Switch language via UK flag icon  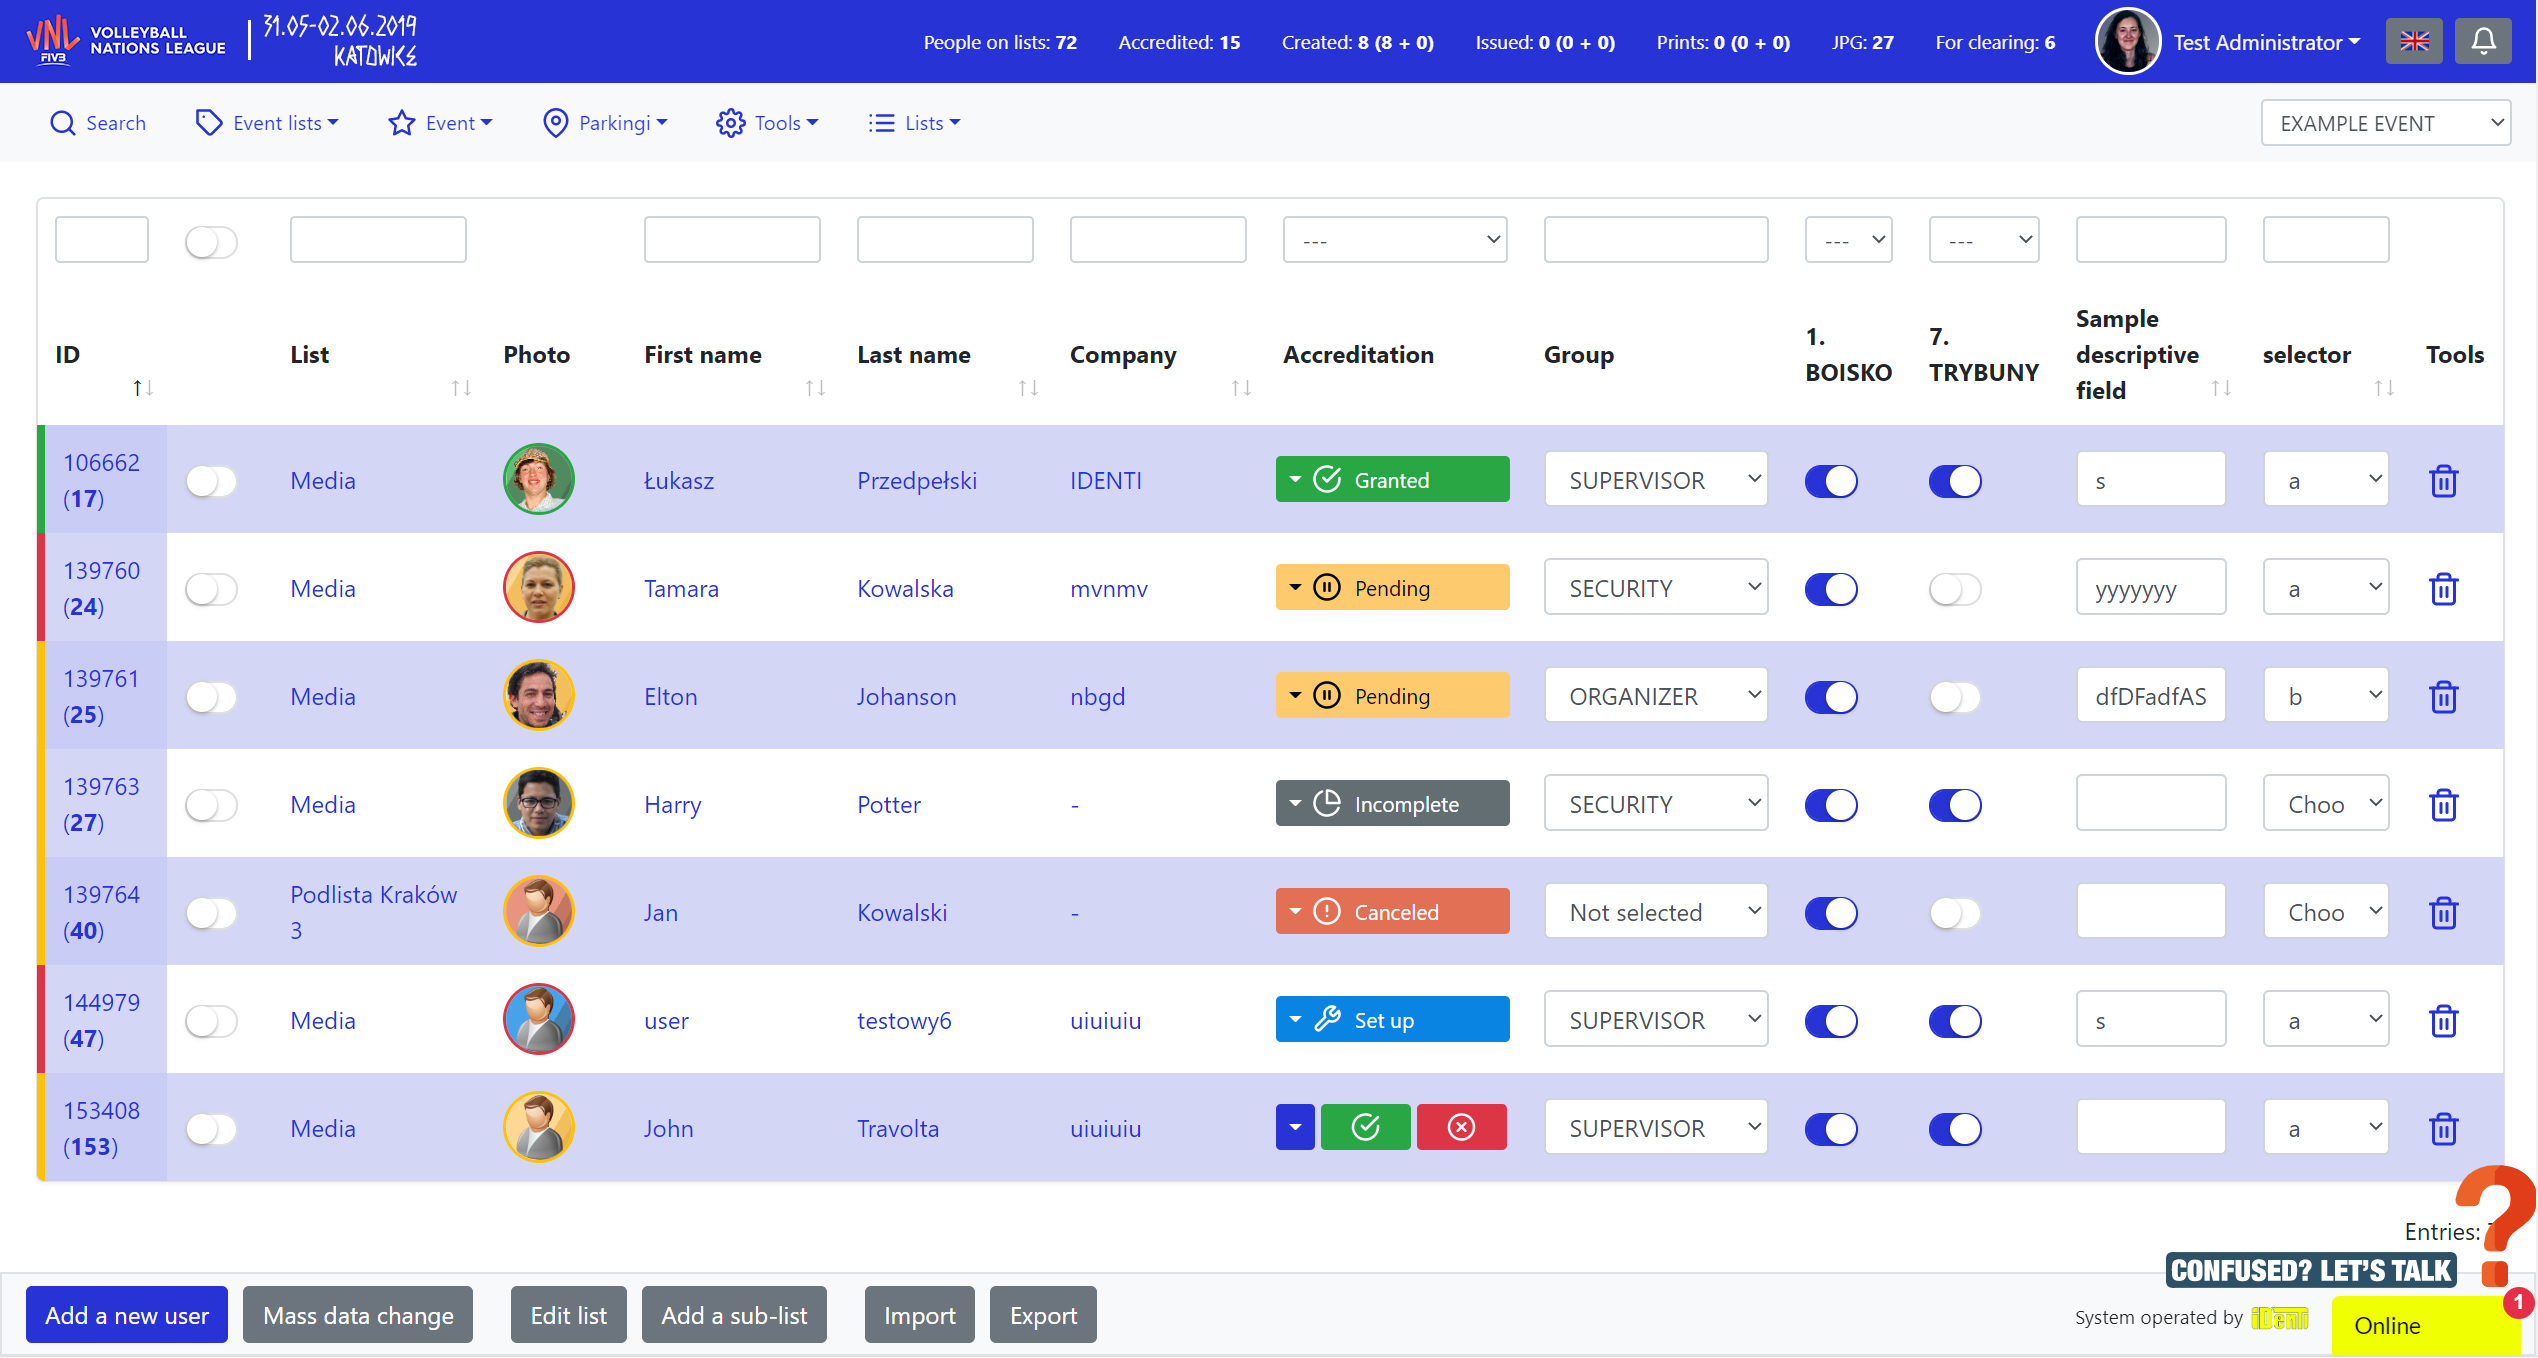point(2414,41)
